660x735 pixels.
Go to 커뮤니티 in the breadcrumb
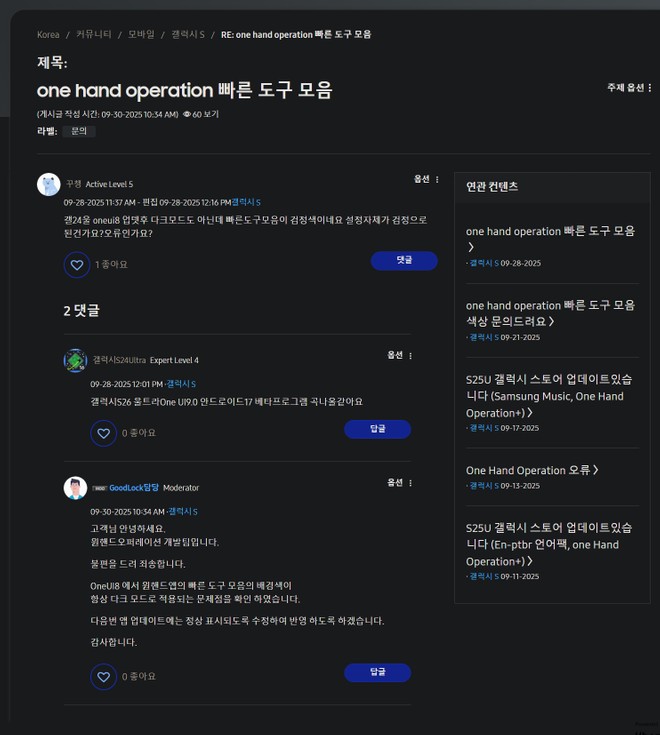94,34
